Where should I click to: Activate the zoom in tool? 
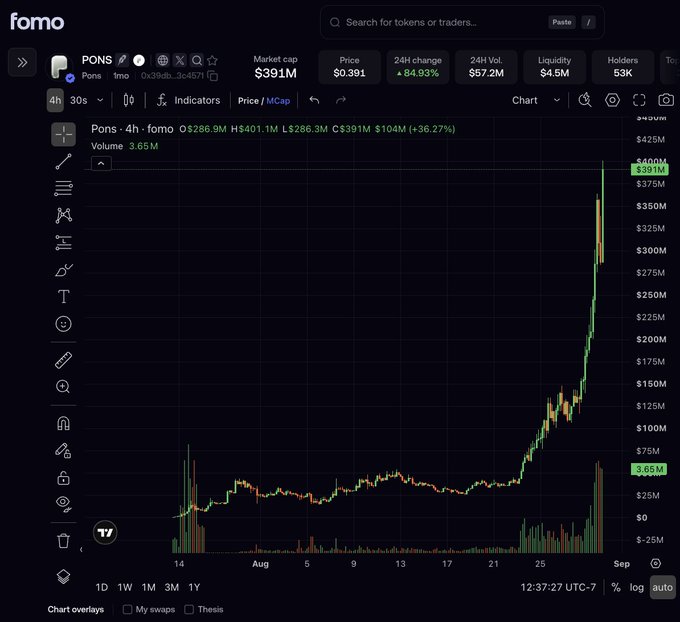pyautogui.click(x=63, y=386)
